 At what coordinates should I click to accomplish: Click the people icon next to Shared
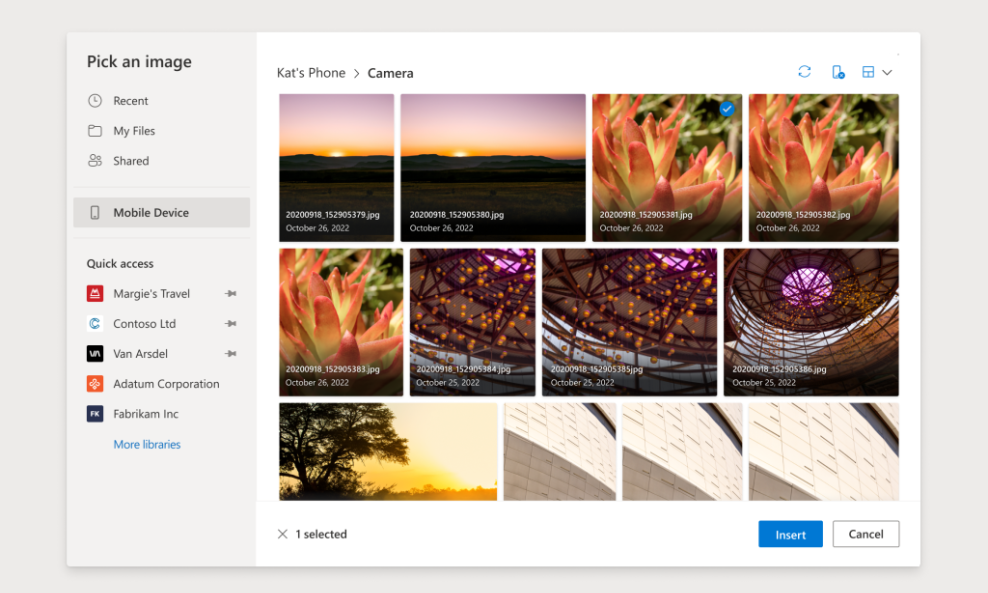(95, 161)
